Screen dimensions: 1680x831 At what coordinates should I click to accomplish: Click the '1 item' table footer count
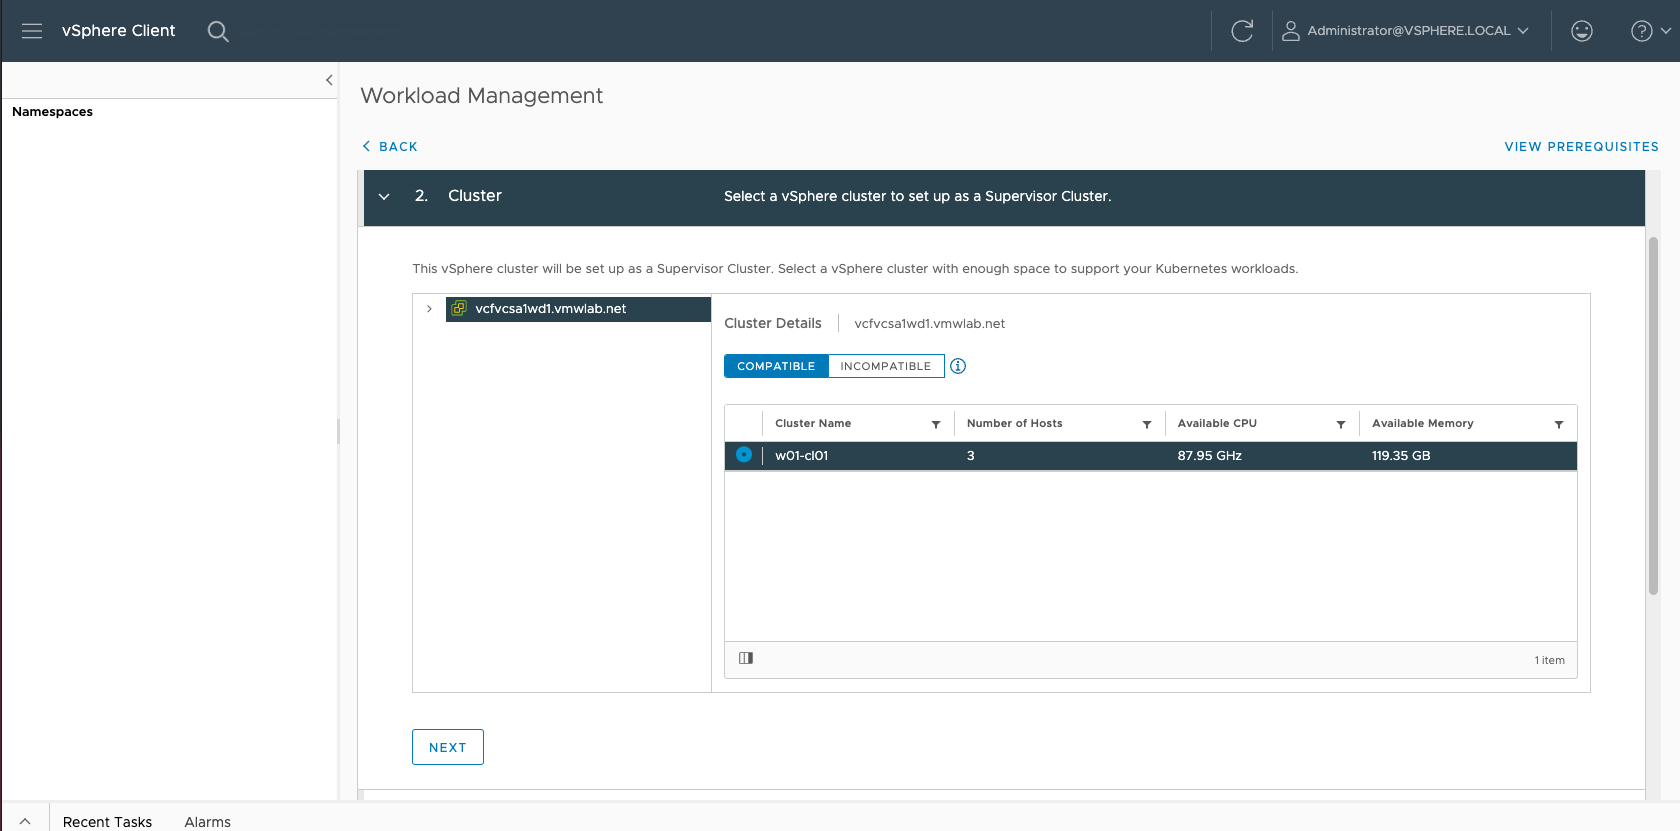[1549, 660]
